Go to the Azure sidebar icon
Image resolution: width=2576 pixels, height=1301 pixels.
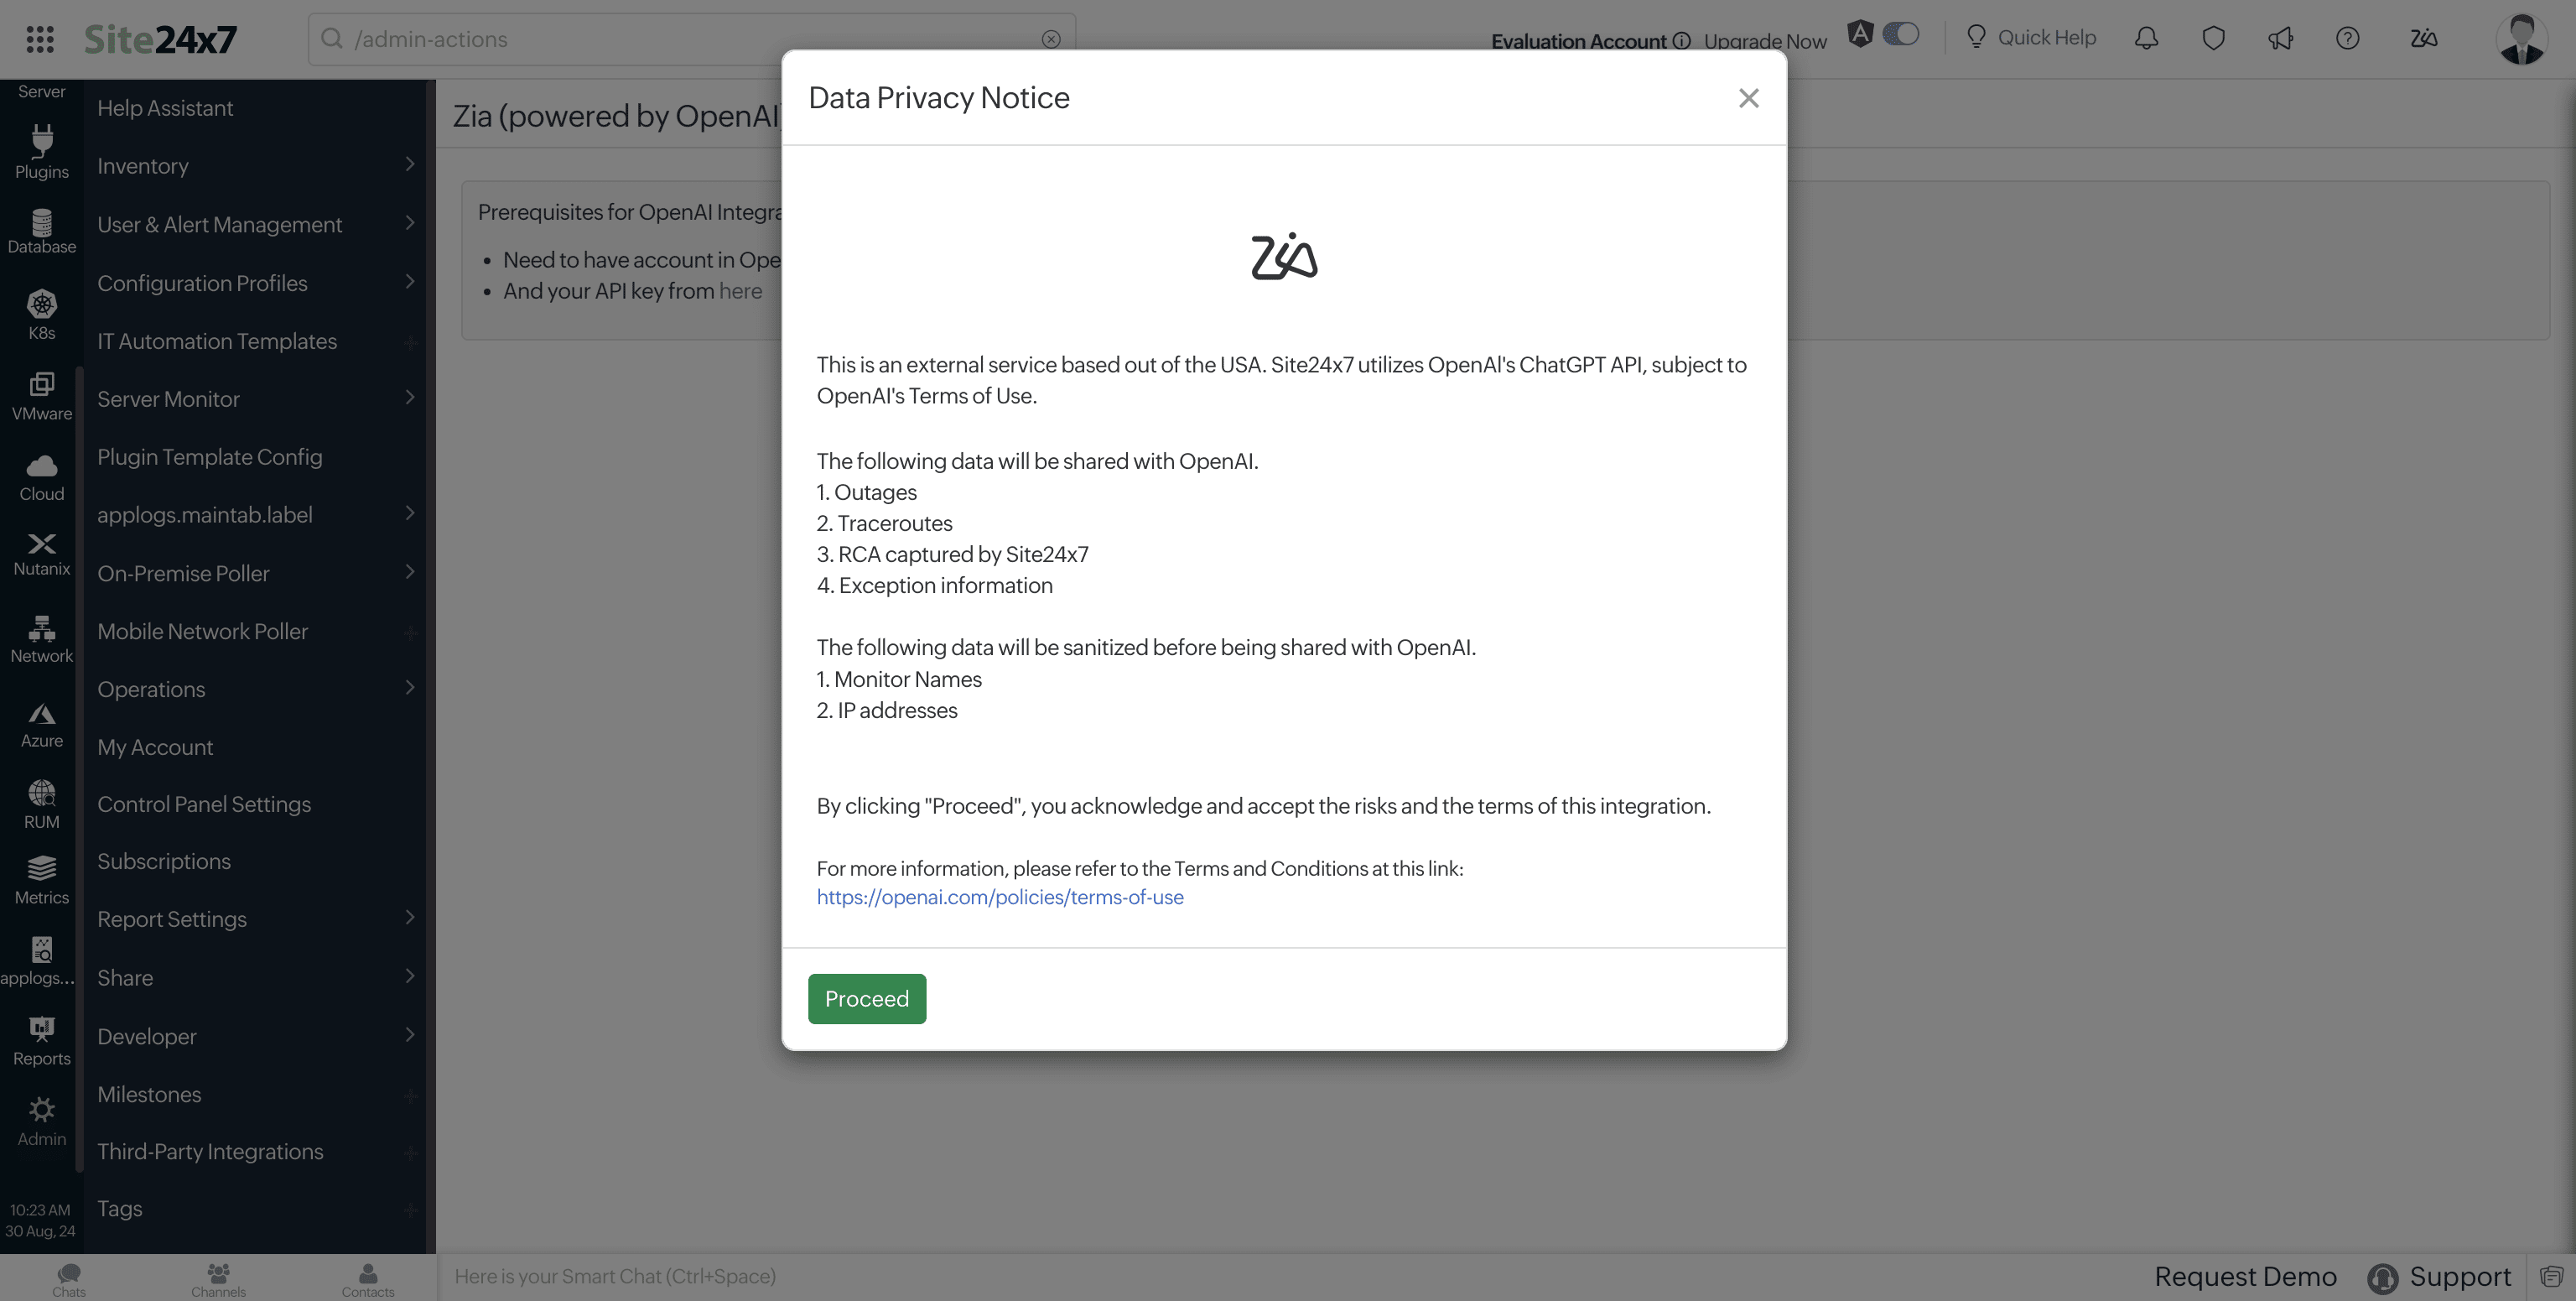tap(42, 725)
